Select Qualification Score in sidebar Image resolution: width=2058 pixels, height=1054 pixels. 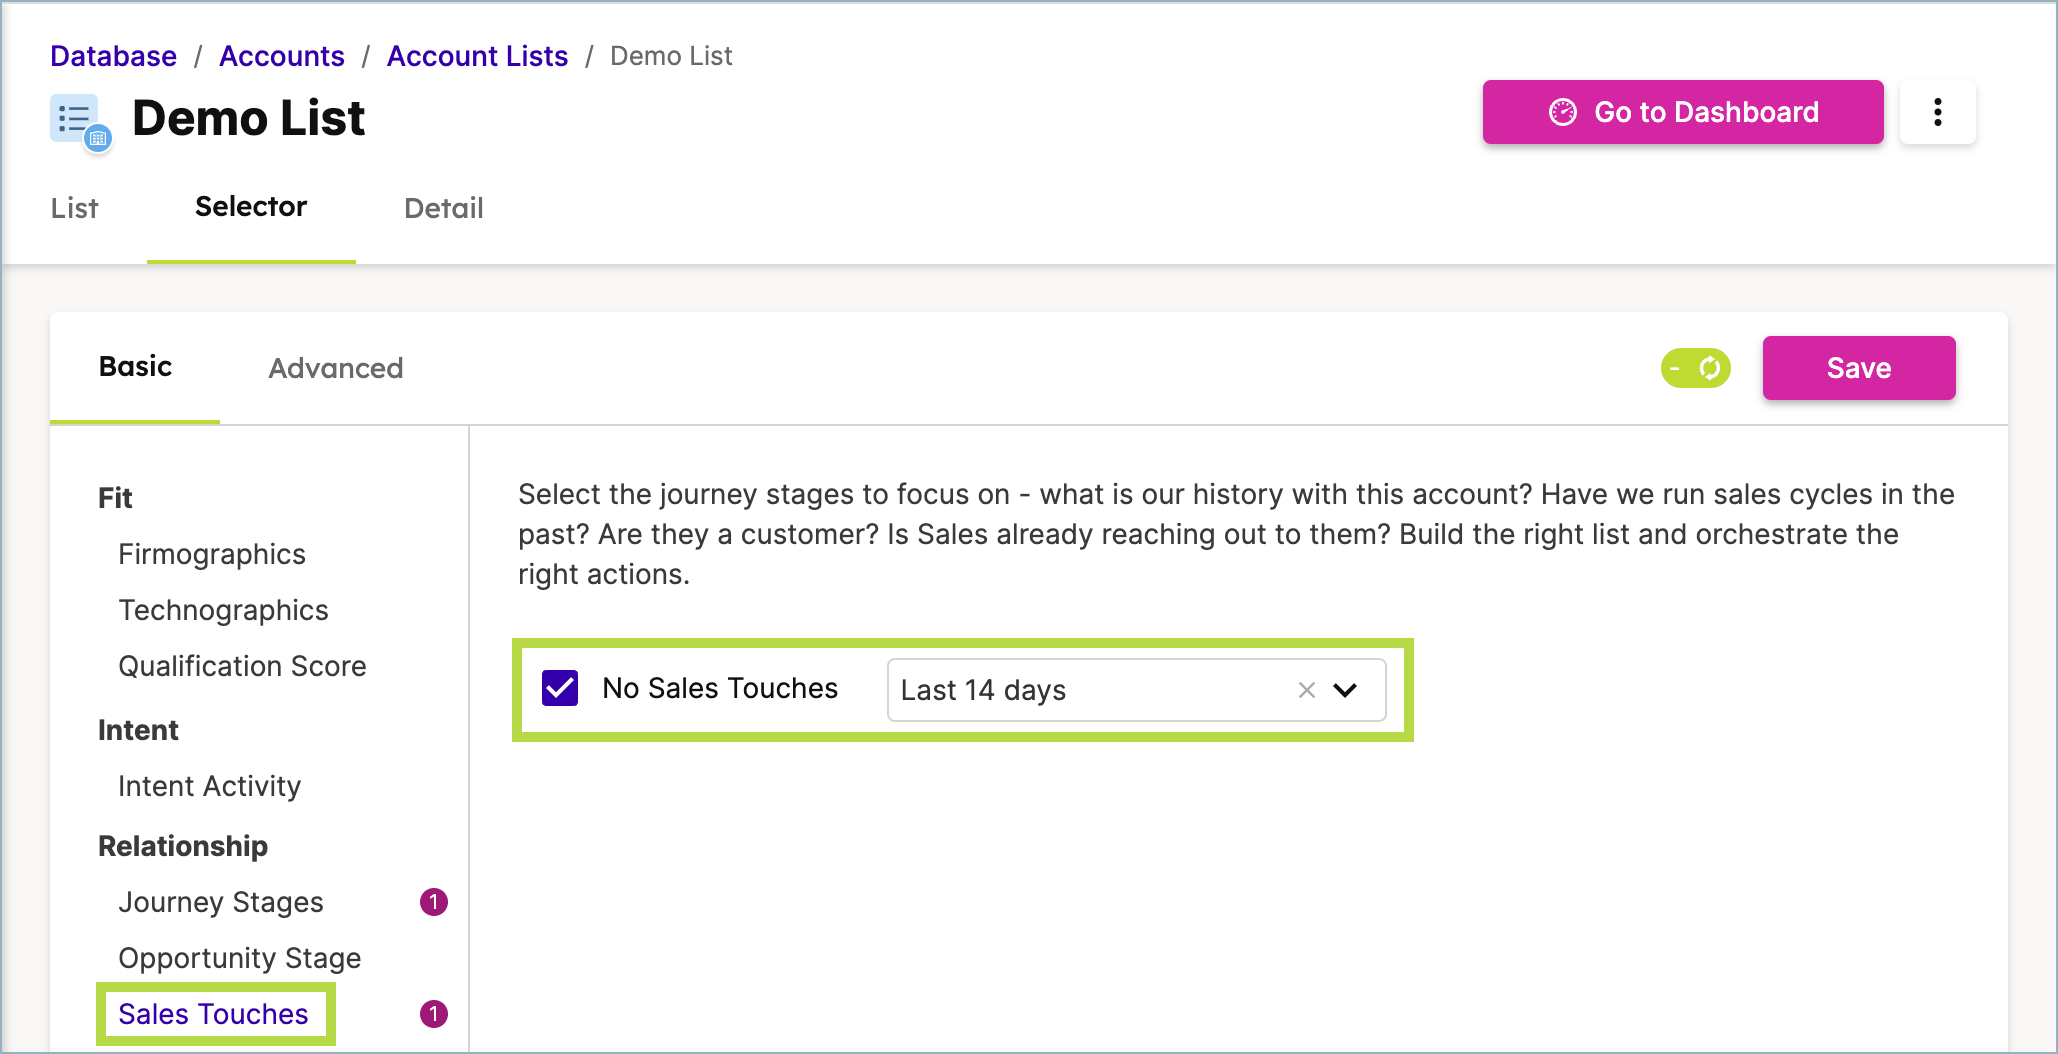[x=242, y=666]
